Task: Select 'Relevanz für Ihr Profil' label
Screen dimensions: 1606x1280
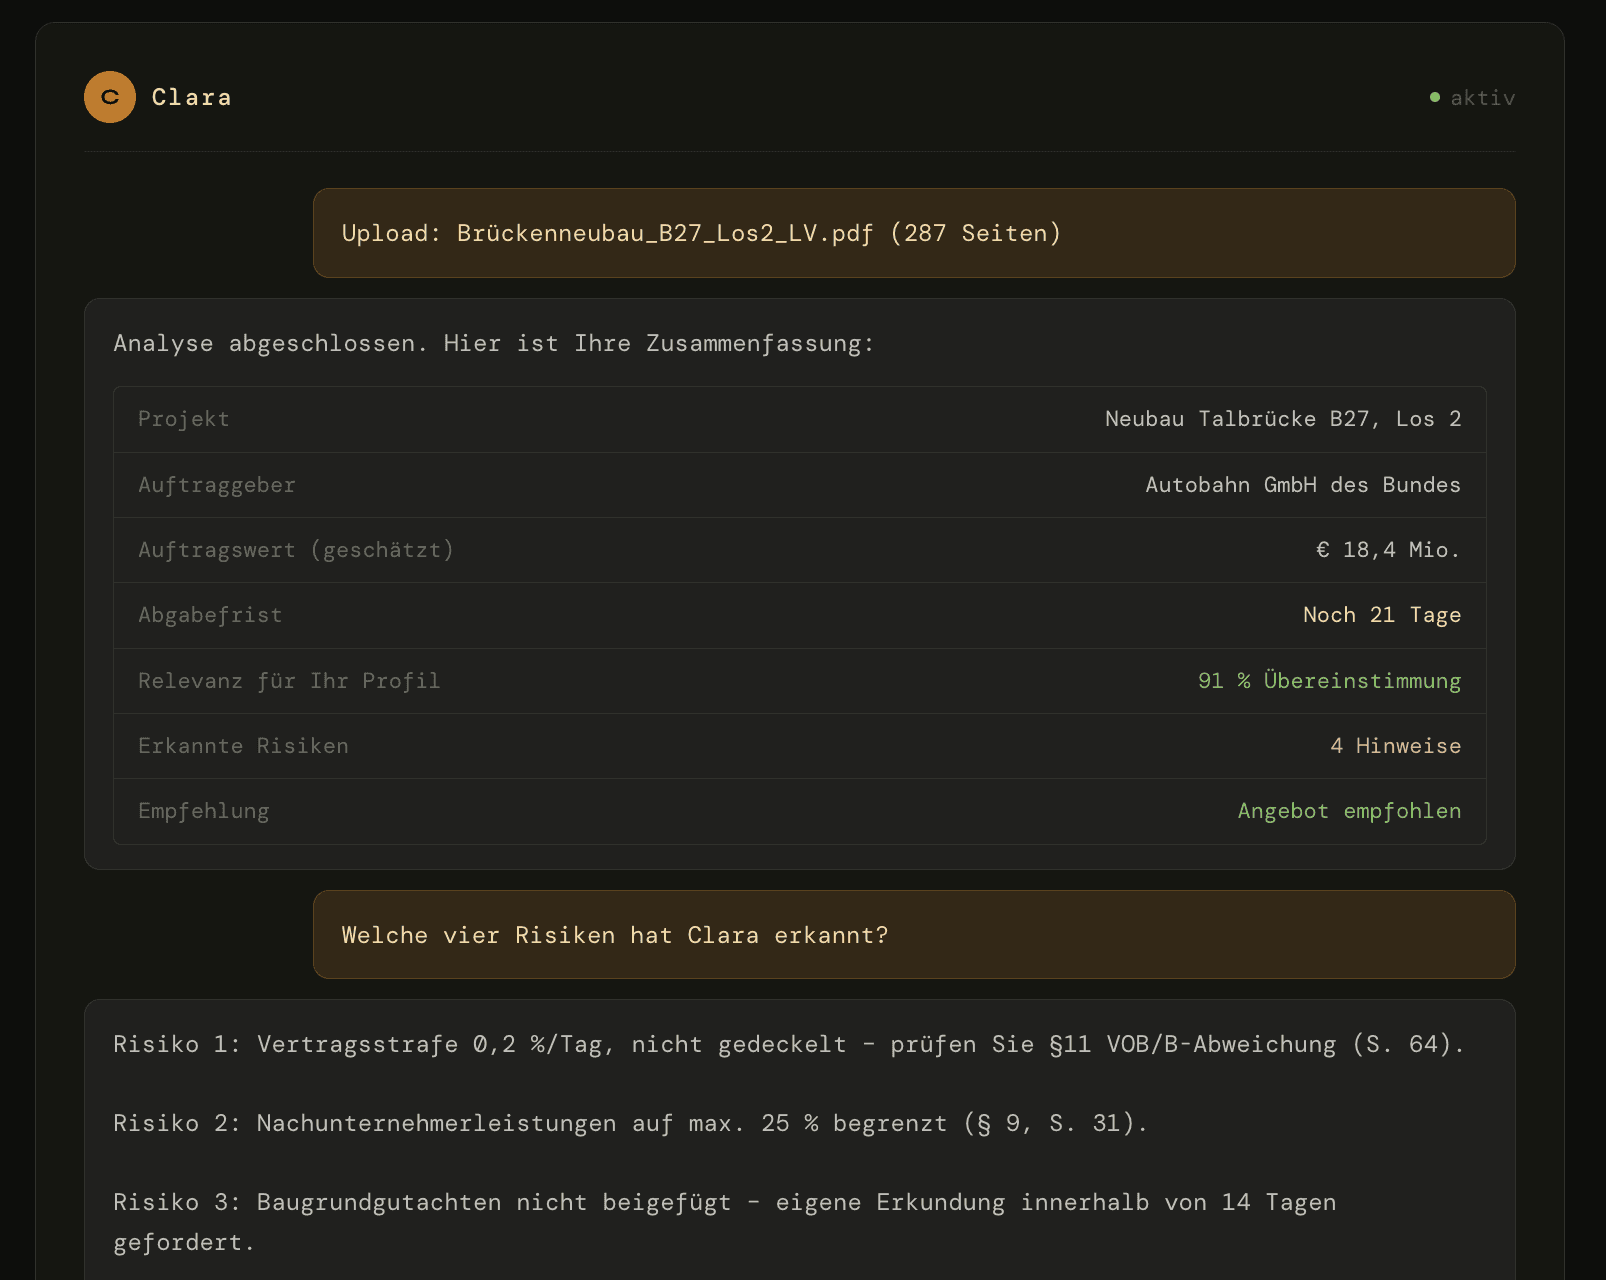Action: pyautogui.click(x=289, y=681)
